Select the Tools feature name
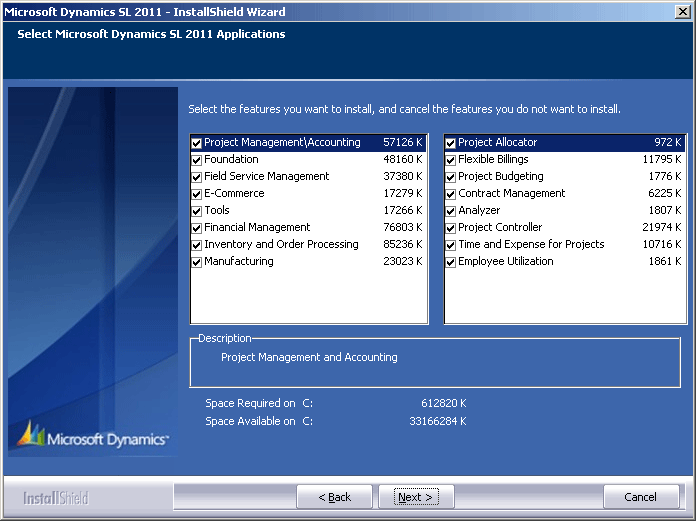The image size is (696, 521). (217, 210)
